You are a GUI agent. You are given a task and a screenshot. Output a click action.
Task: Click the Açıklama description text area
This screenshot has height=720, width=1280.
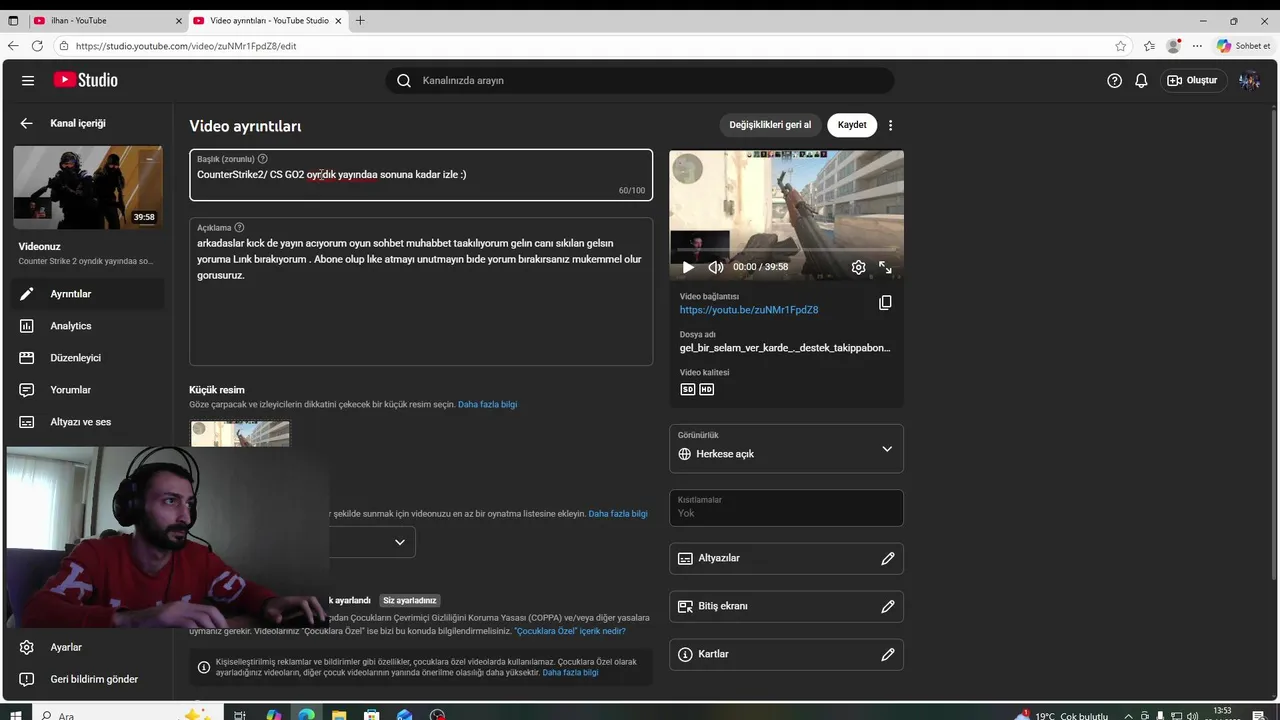(421, 292)
